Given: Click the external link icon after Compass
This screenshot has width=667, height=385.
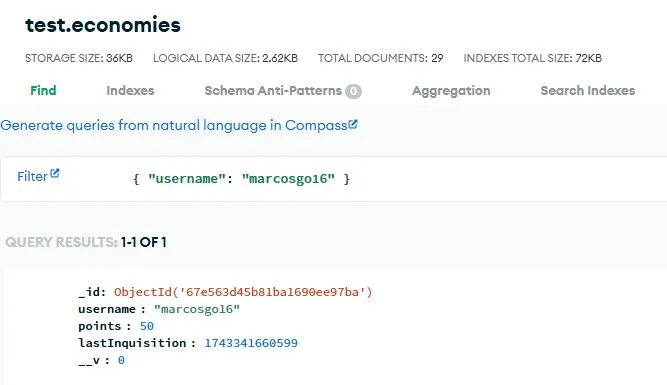Looking at the screenshot, I should tap(353, 124).
